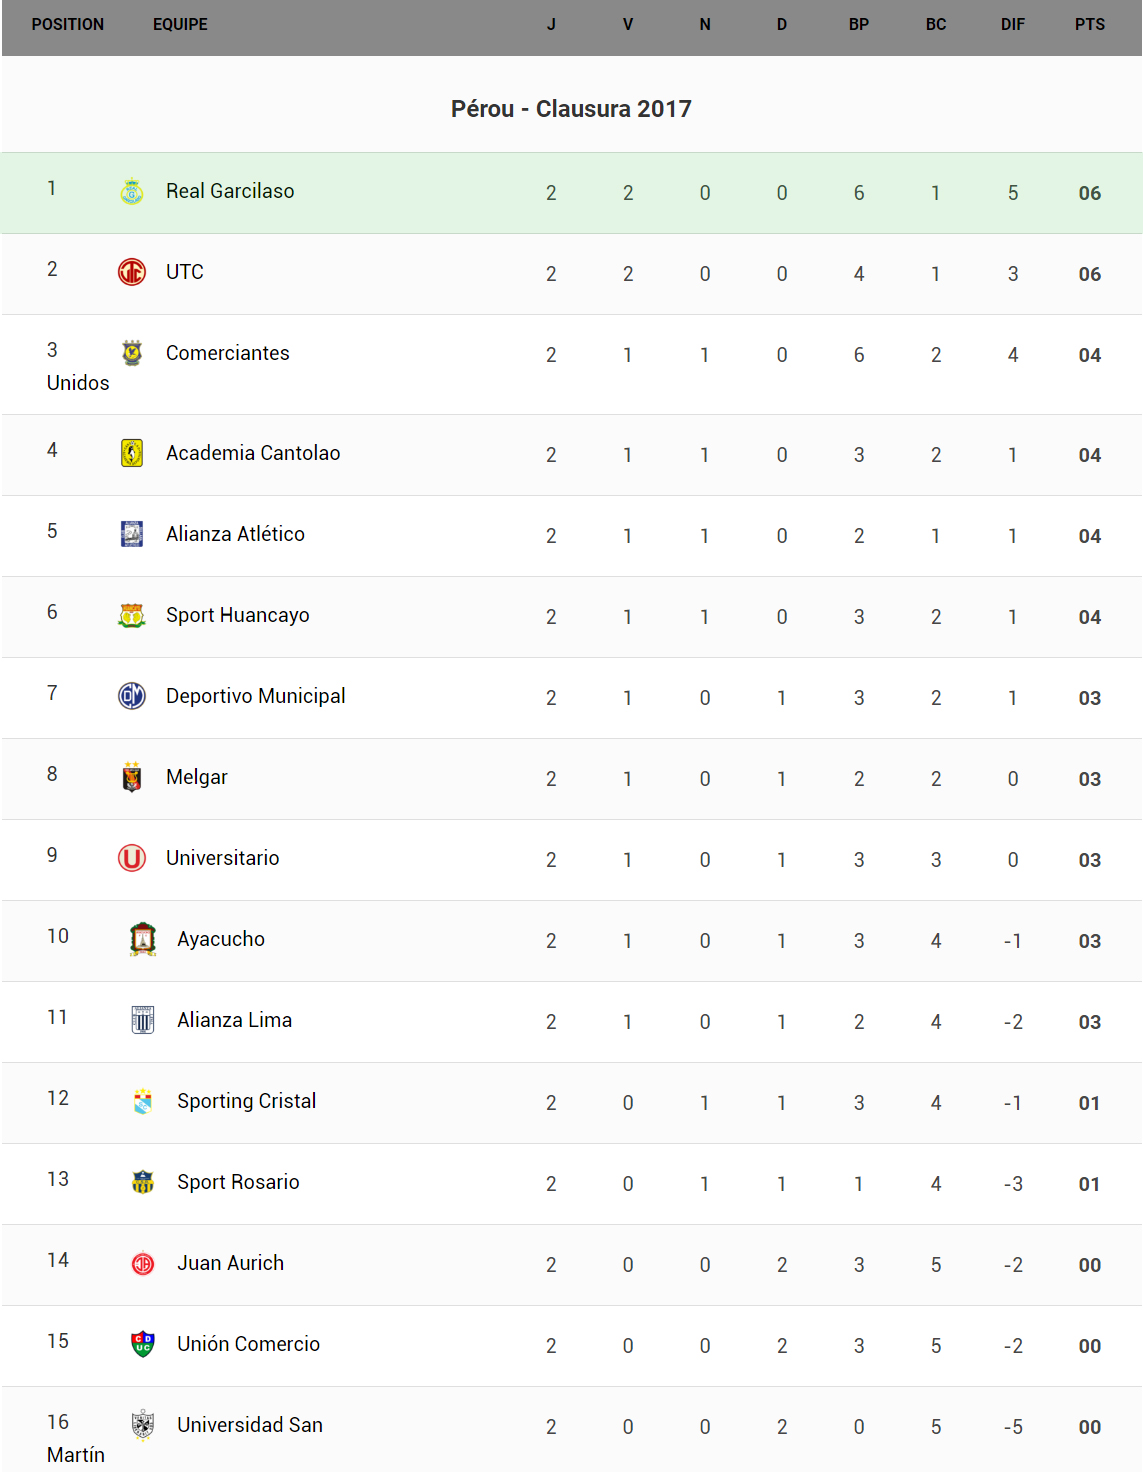This screenshot has height=1472, width=1143.
Task: Click the Unión Comercio shield icon
Action: pos(143,1344)
